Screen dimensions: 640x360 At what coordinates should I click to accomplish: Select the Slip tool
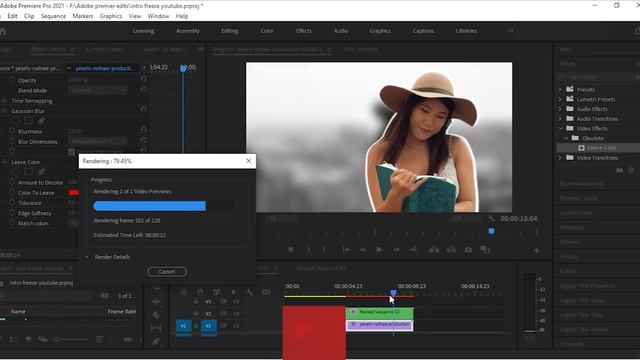coord(156,328)
